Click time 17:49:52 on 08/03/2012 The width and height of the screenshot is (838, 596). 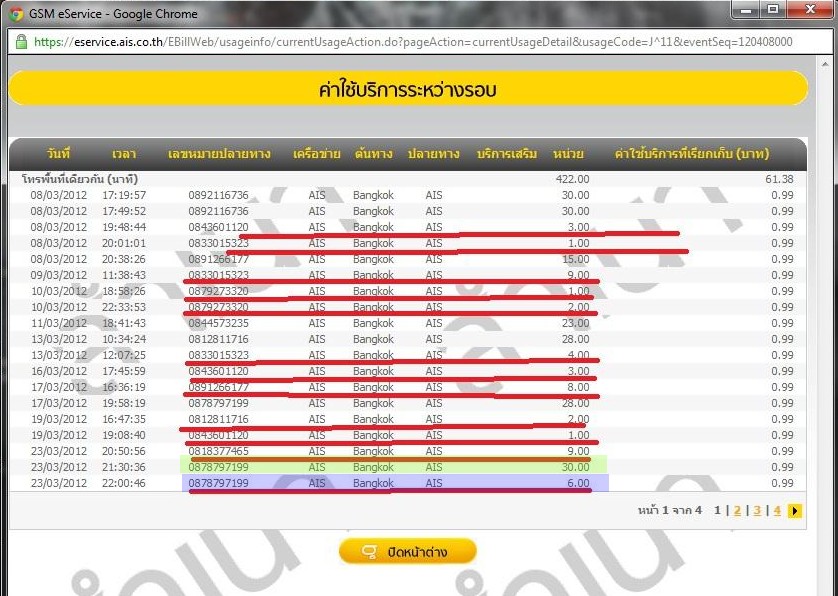(123, 211)
